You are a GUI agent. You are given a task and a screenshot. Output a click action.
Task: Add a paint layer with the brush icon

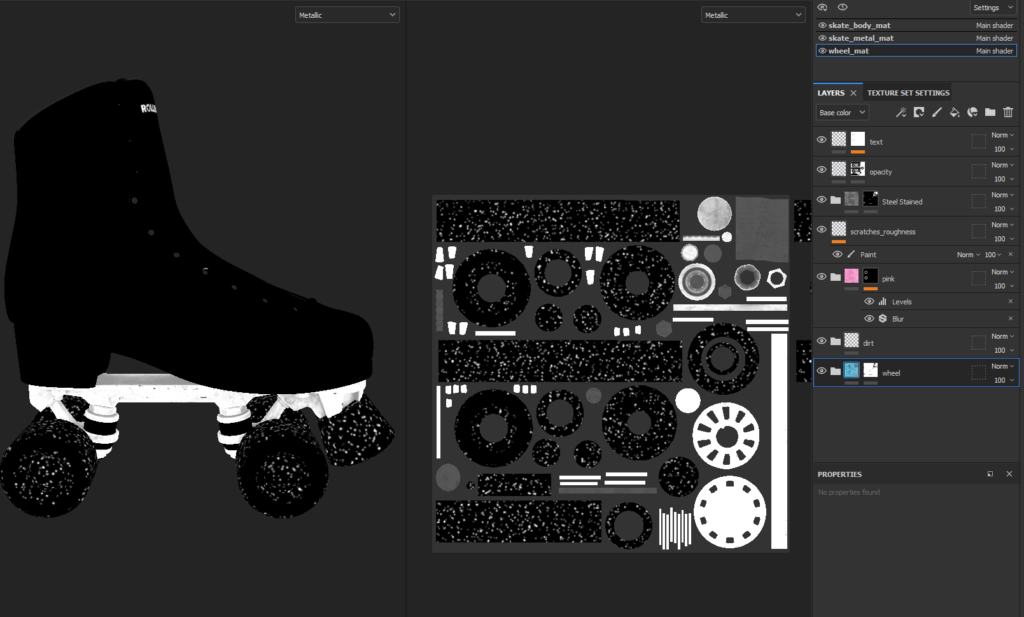[x=936, y=112]
